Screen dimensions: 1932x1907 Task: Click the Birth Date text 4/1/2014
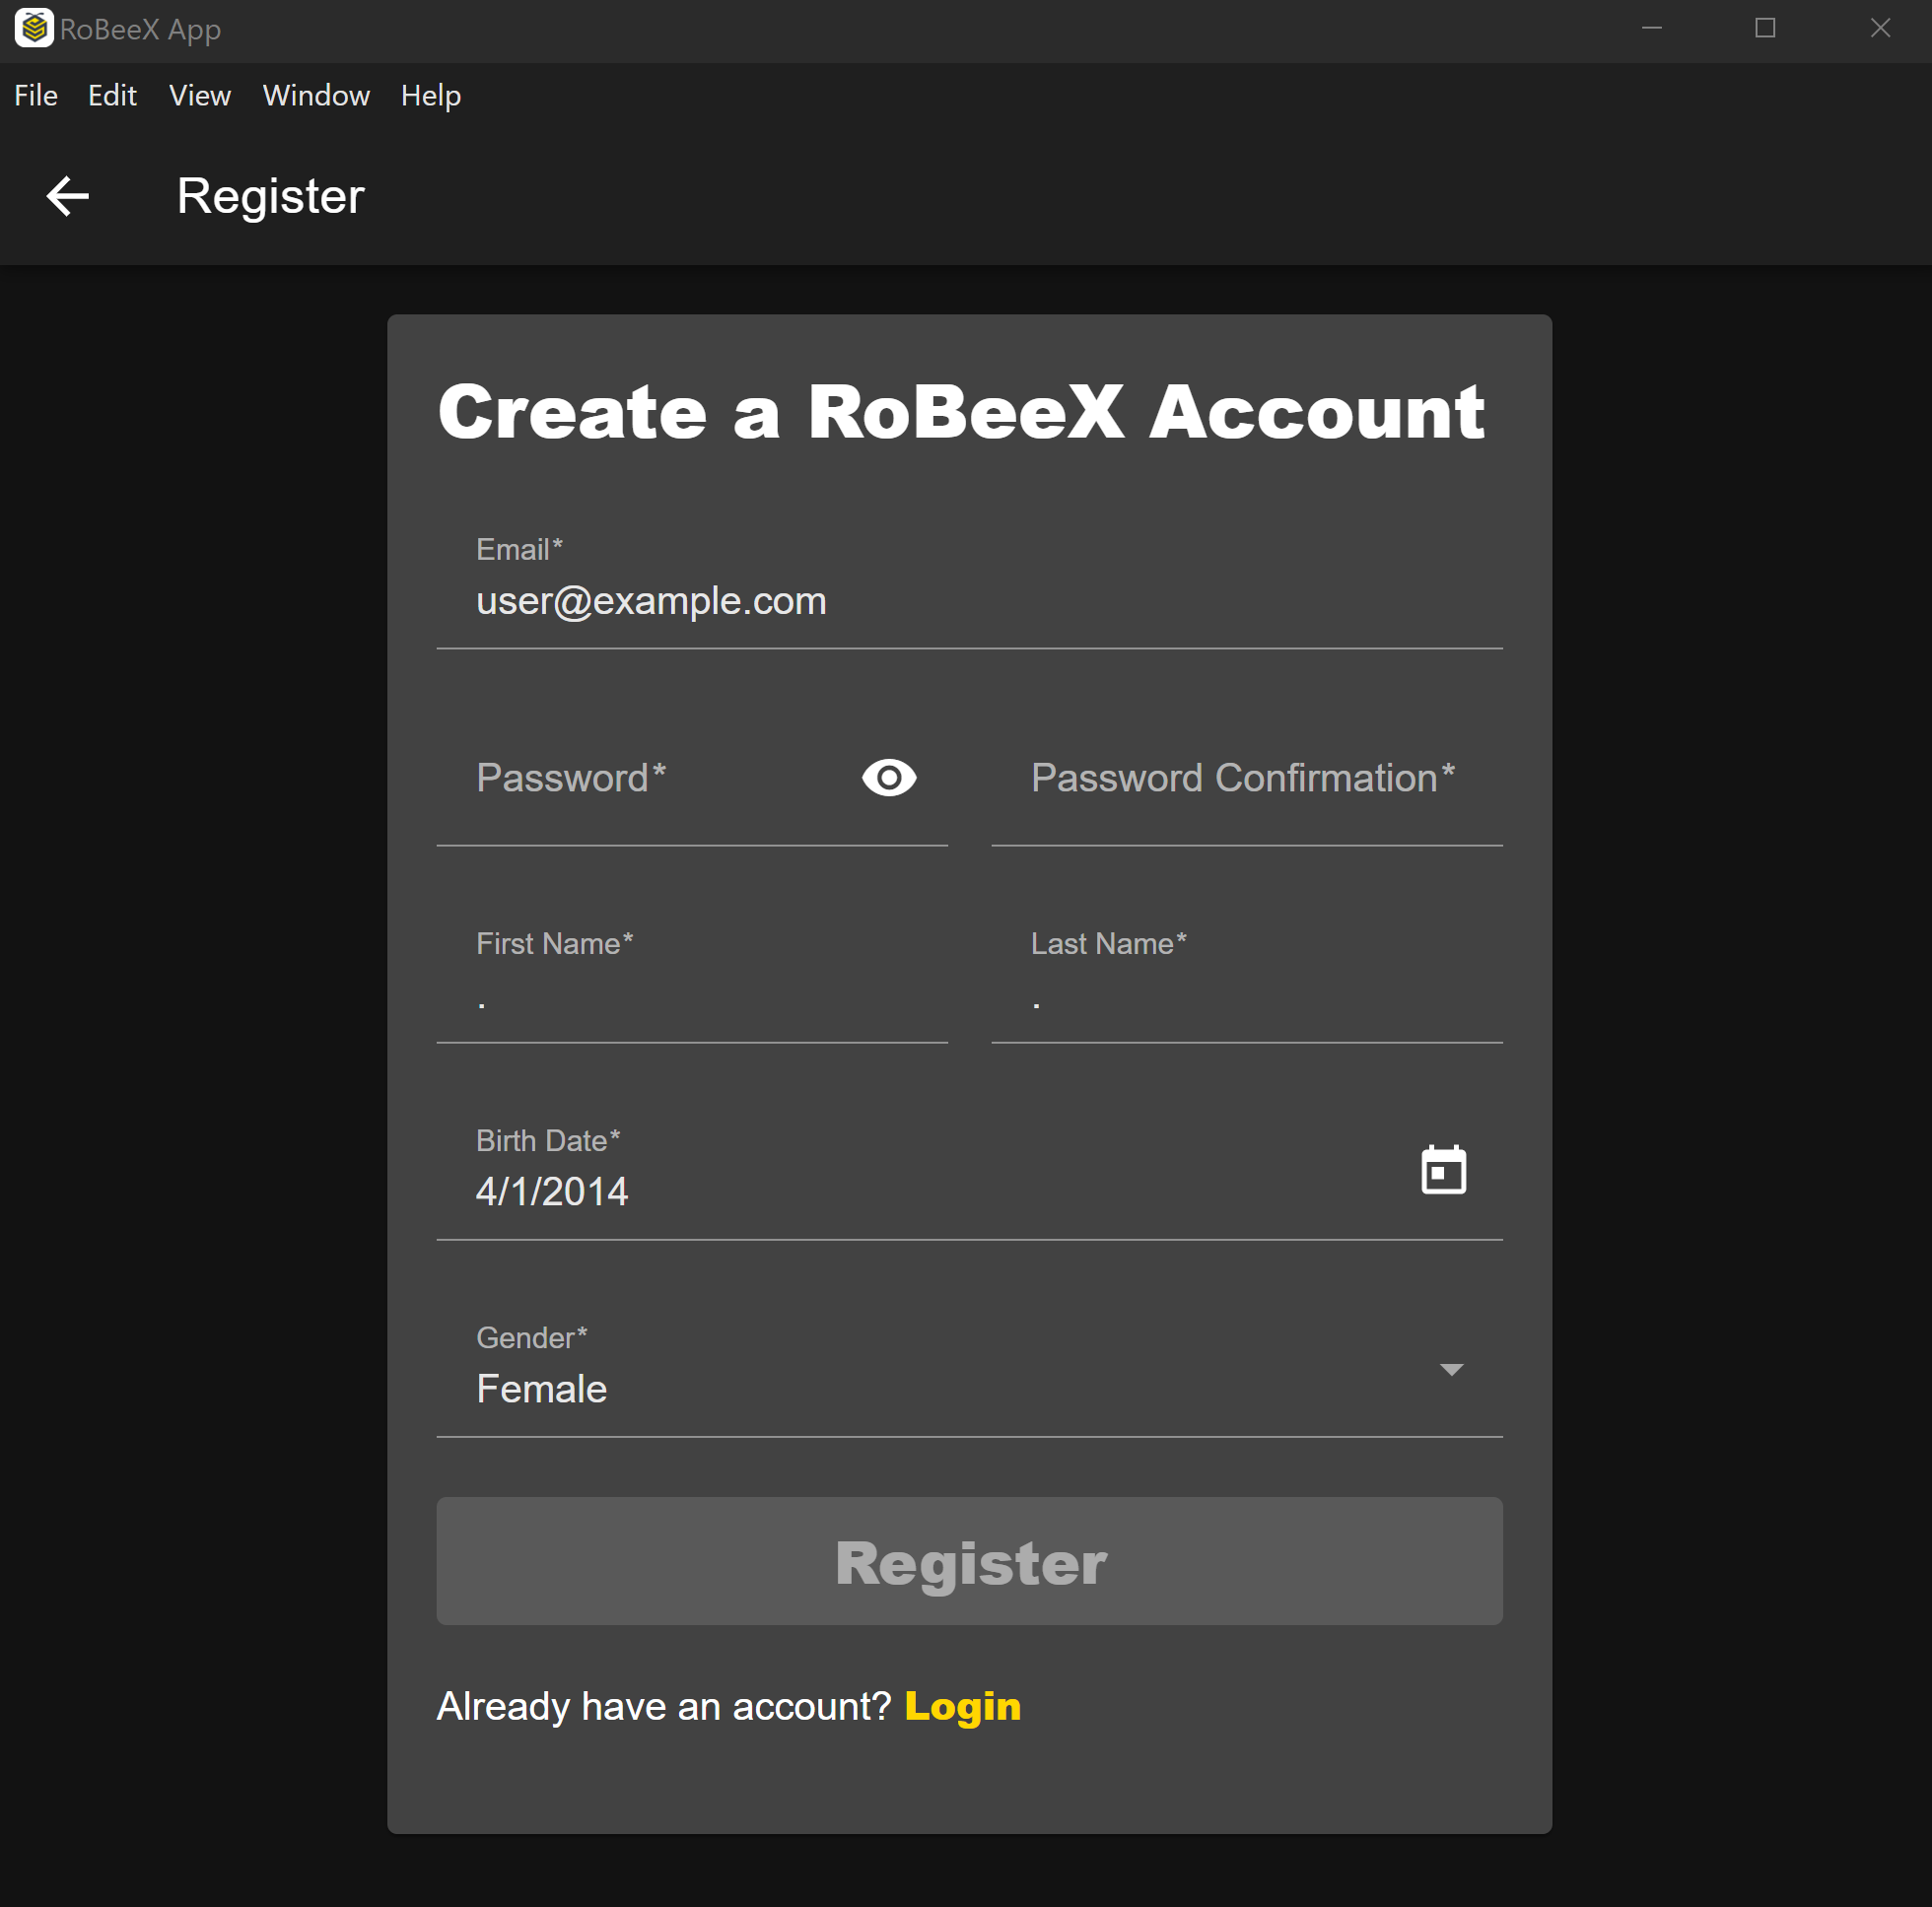pyautogui.click(x=552, y=1191)
